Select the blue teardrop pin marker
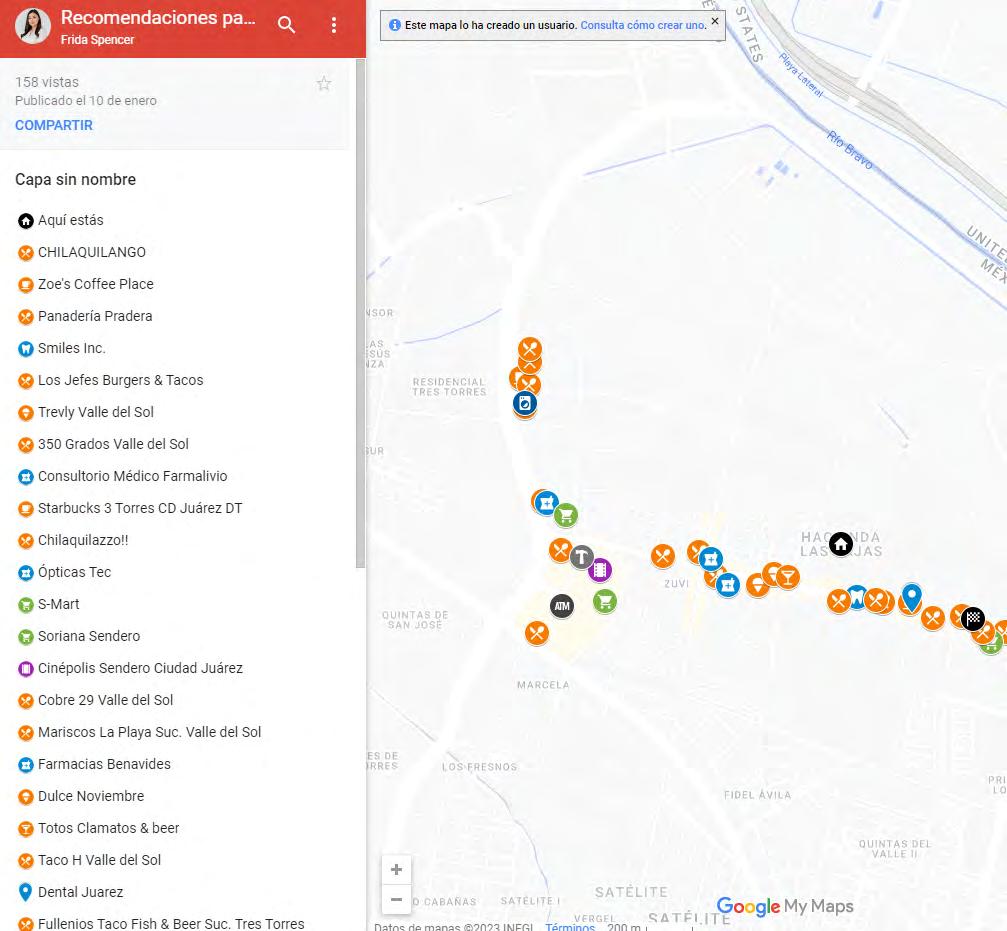The height and width of the screenshot is (931, 1007). 911,597
